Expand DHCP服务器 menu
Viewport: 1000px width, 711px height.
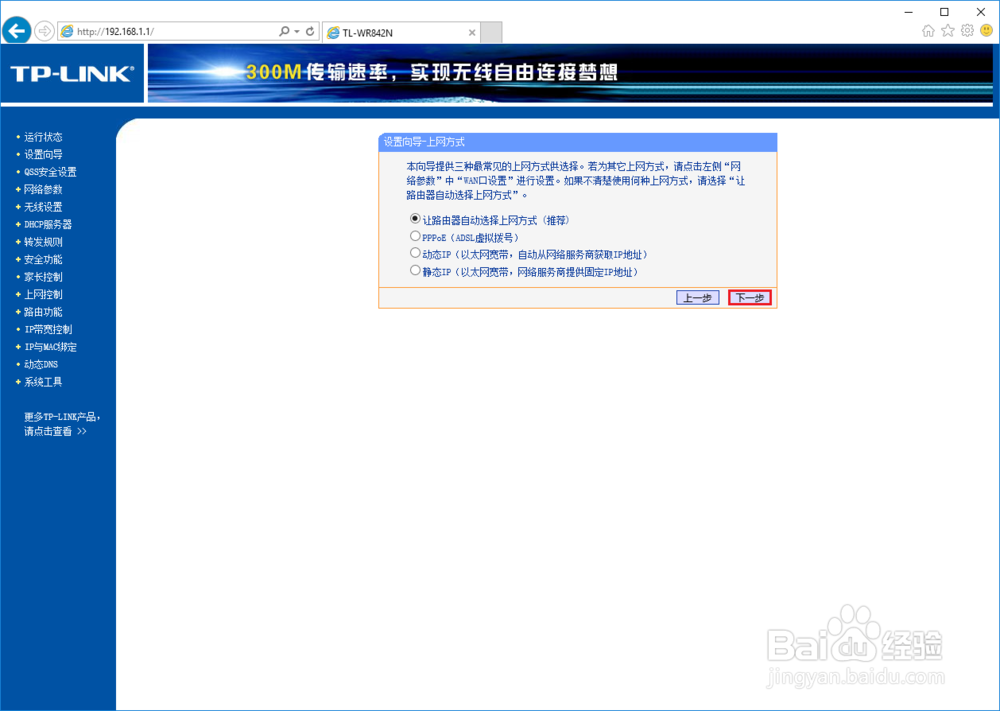(48, 224)
